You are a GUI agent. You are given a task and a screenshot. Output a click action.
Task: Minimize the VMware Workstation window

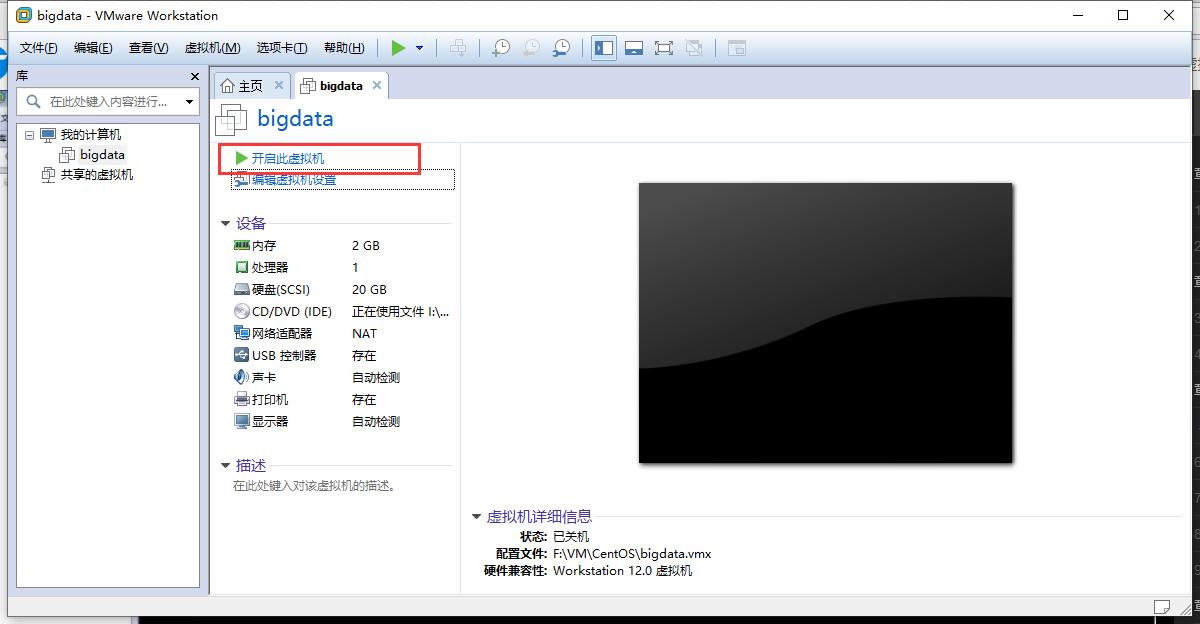pos(1077,15)
